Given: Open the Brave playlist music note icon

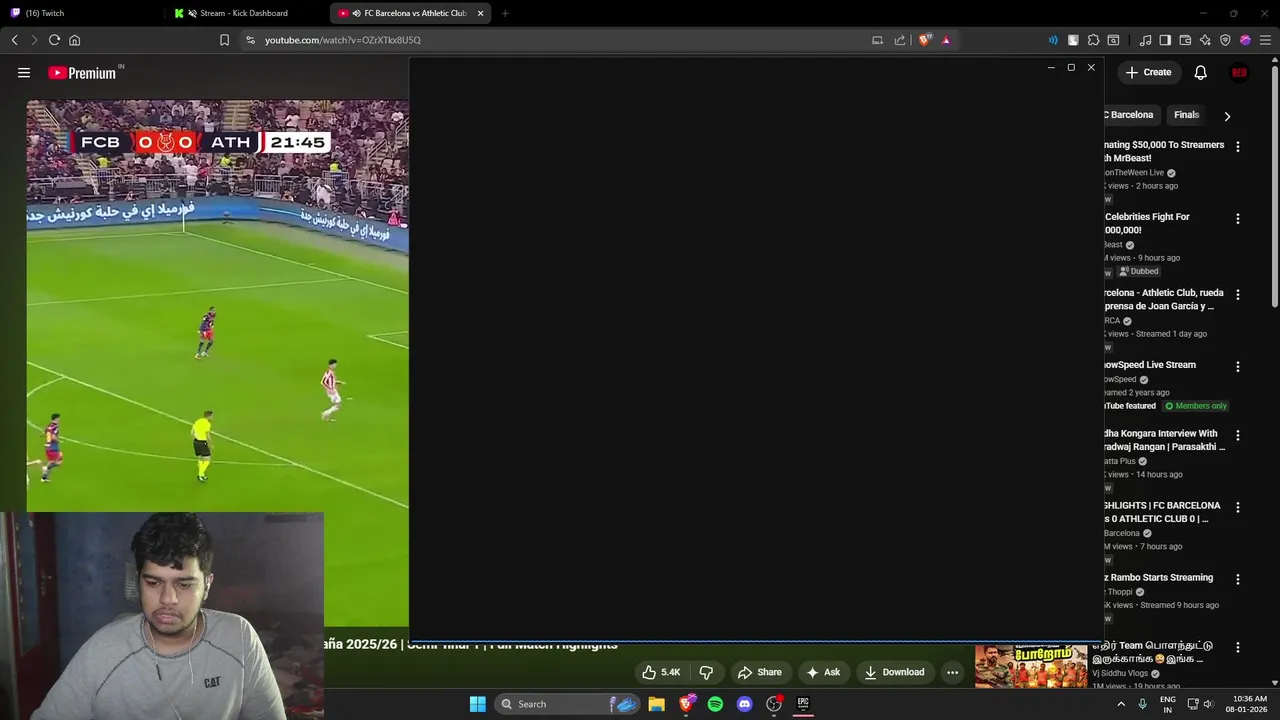Looking at the screenshot, I should pyautogui.click(x=1145, y=40).
